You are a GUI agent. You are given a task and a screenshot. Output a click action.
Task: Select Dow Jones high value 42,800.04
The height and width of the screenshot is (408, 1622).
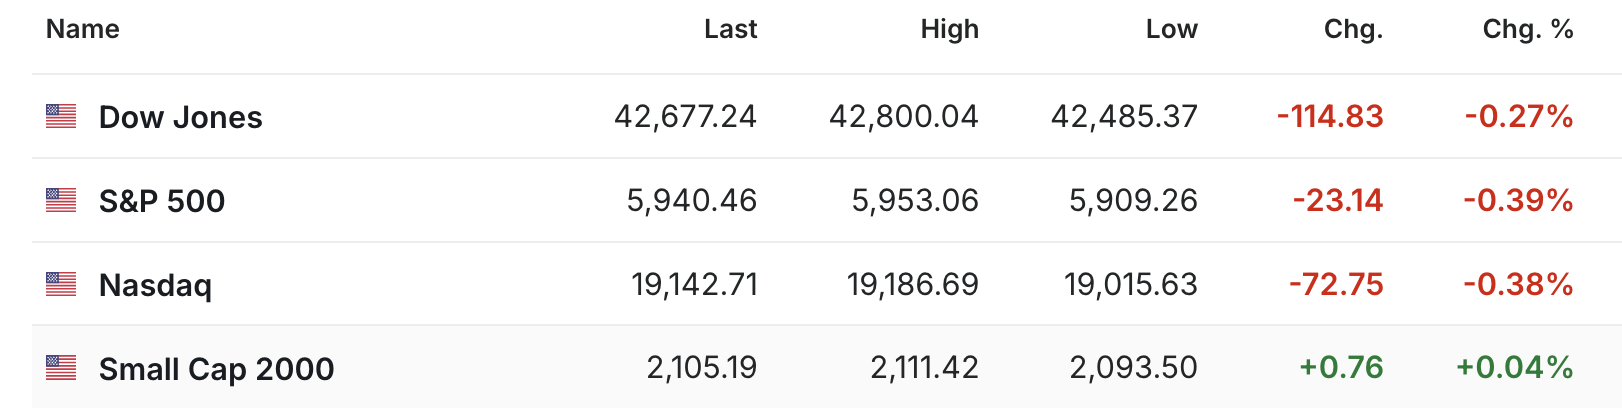(x=903, y=118)
